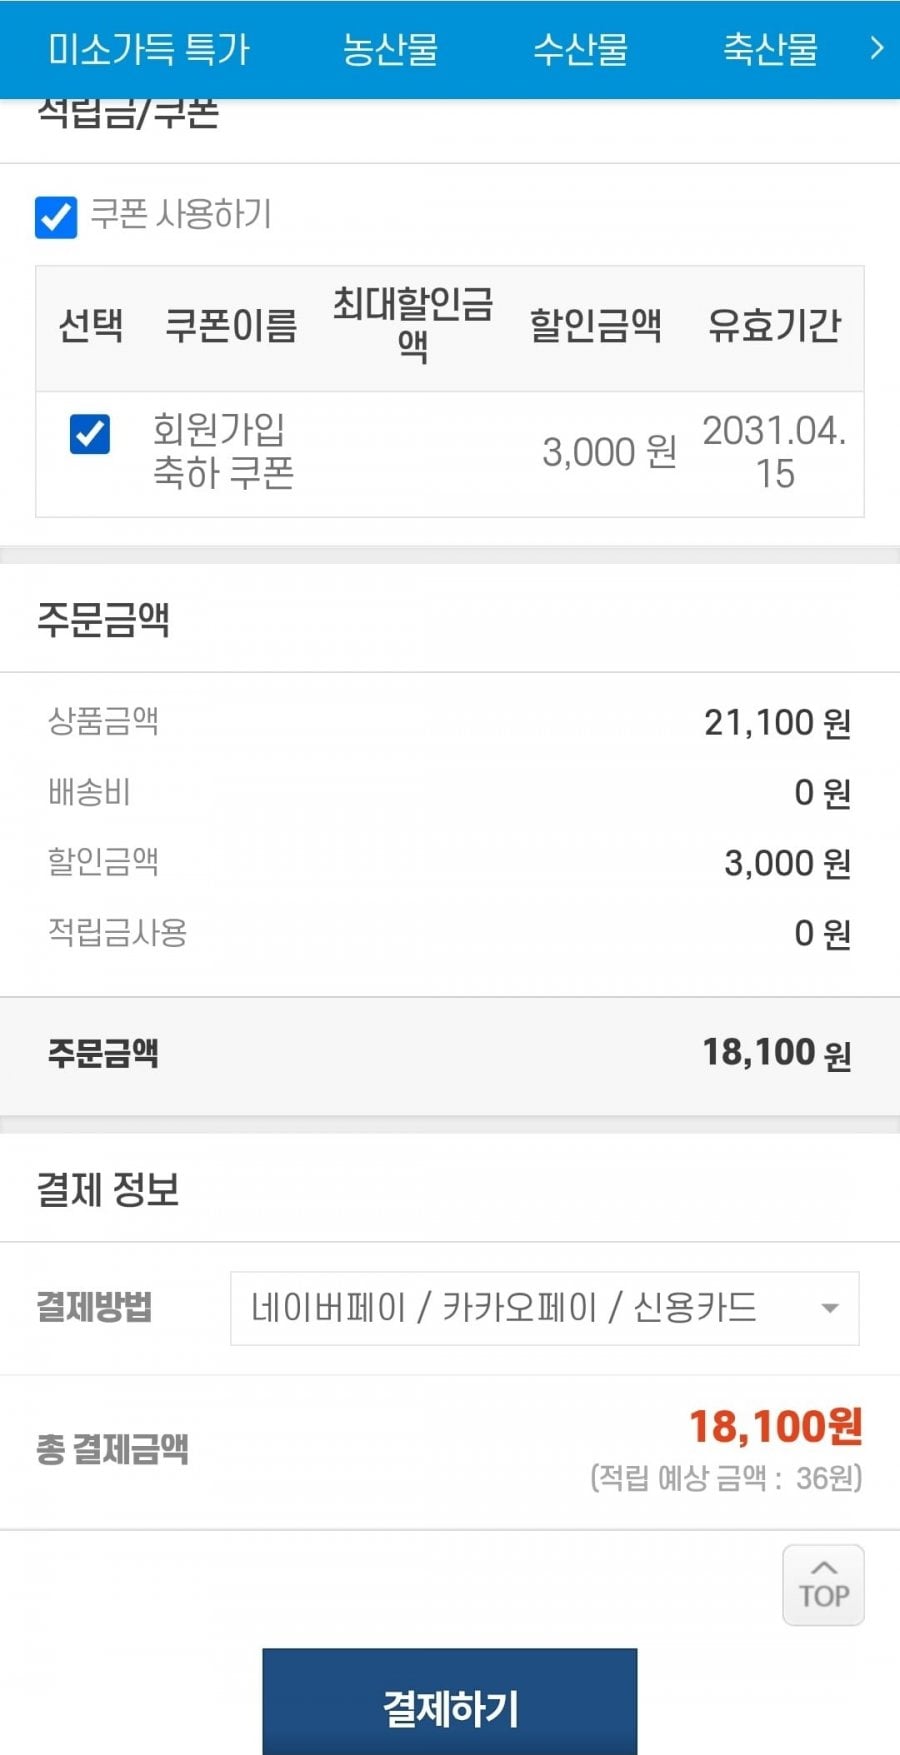Viewport: 900px width, 1755px height.
Task: Click the right chevron in category bar
Action: point(876,48)
